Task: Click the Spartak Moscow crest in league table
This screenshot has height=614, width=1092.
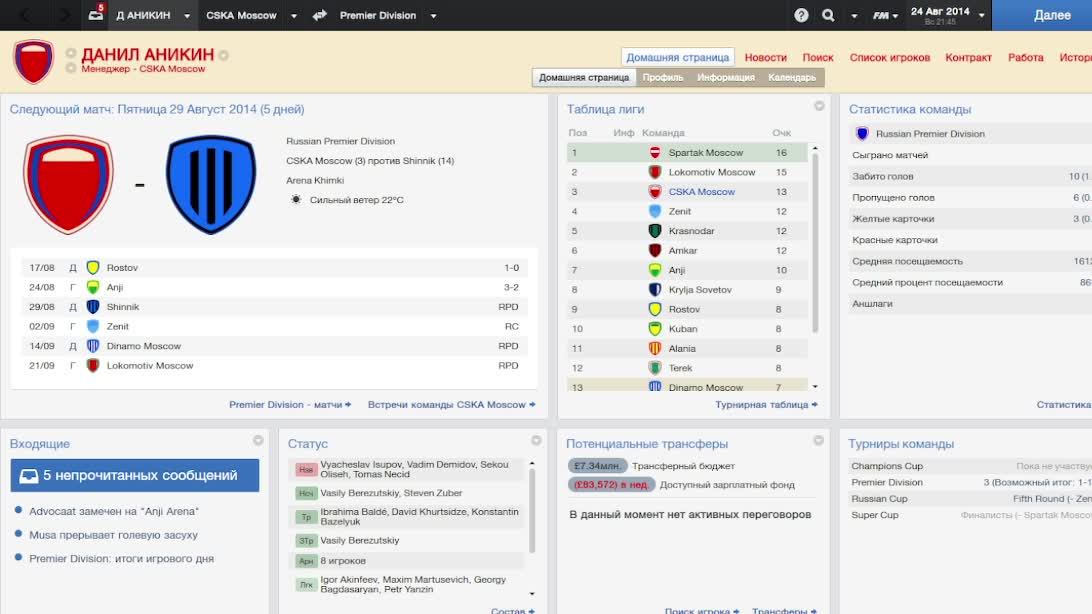Action: (655, 152)
